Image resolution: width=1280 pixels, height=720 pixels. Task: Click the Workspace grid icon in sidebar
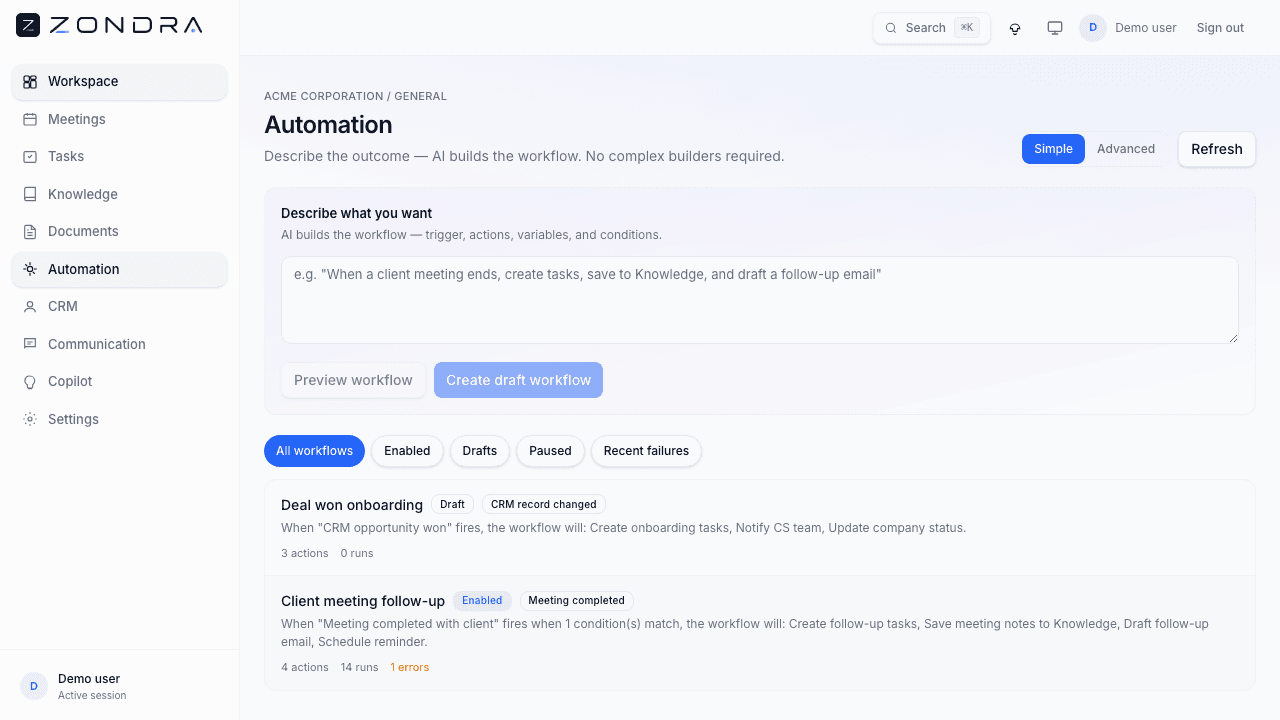(30, 82)
